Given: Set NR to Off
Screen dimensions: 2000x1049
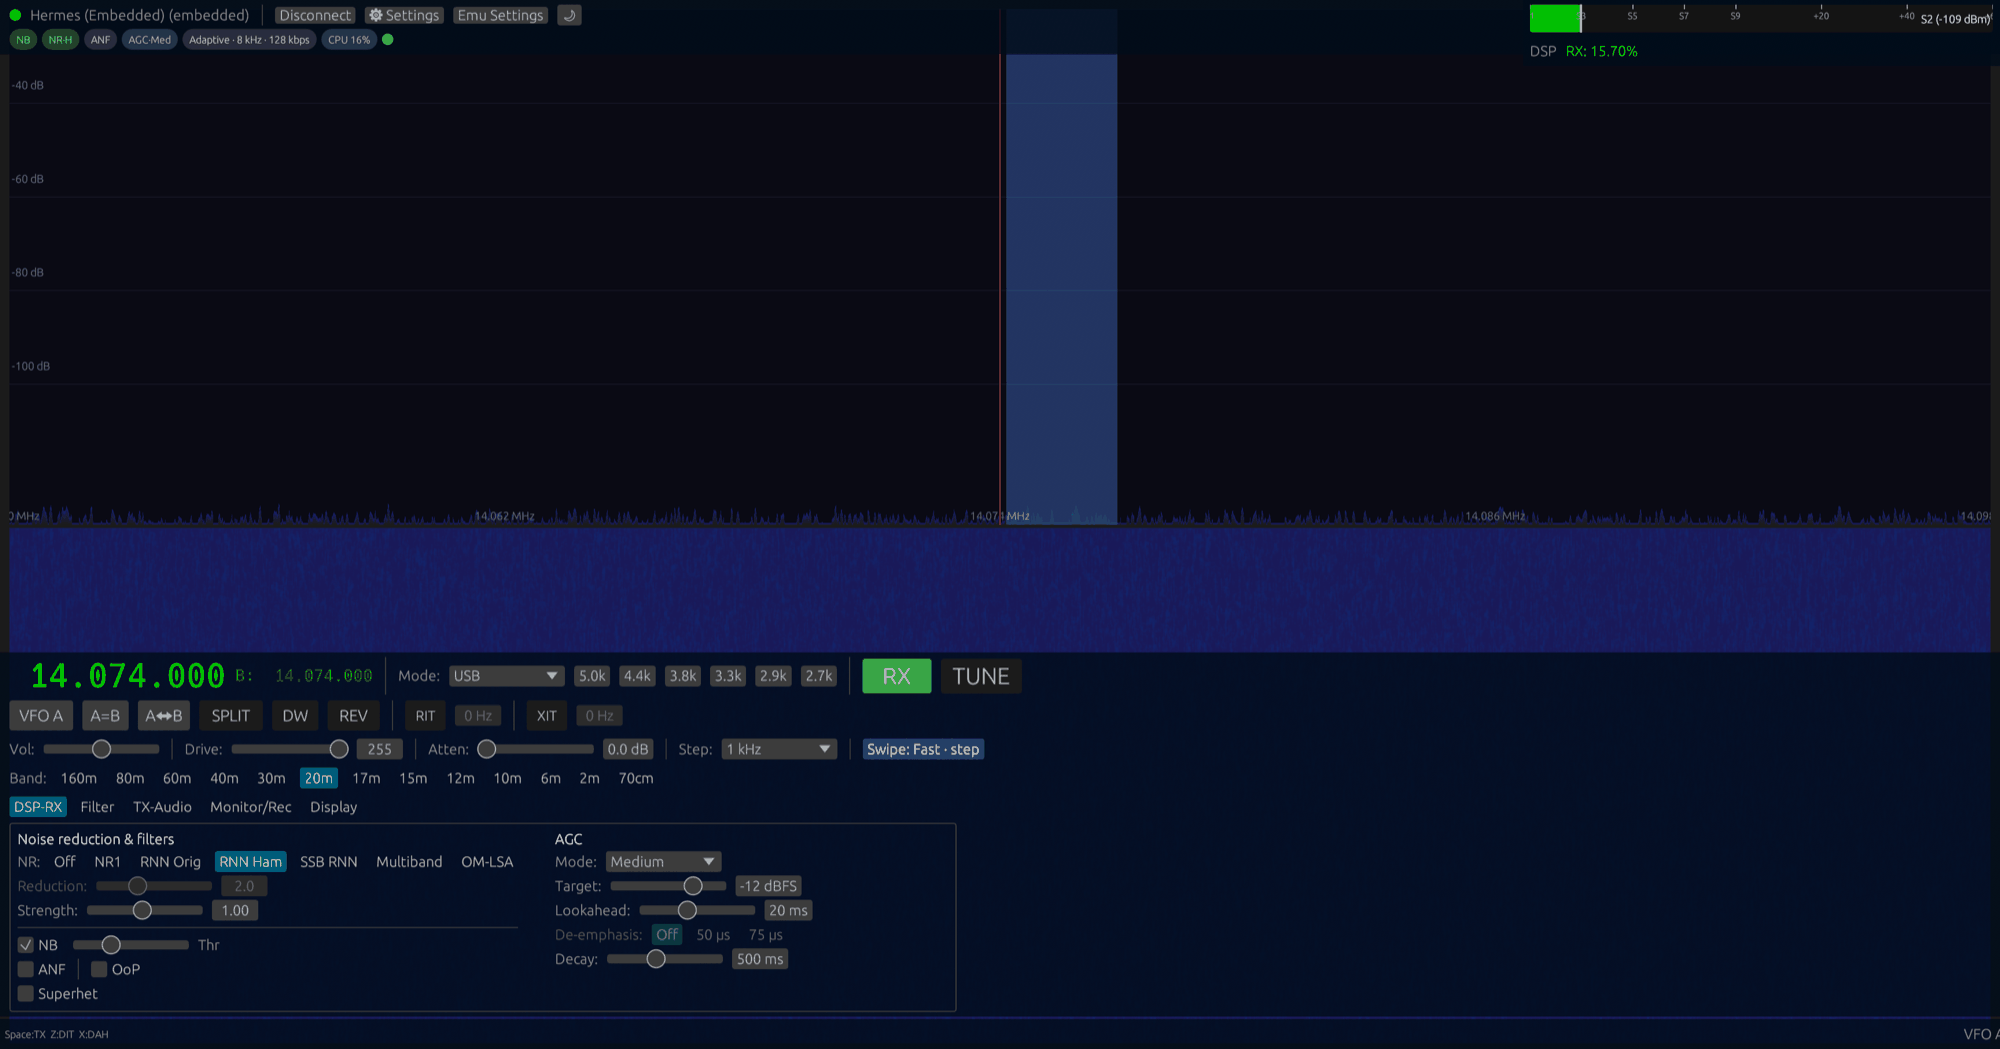Looking at the screenshot, I should (65, 862).
